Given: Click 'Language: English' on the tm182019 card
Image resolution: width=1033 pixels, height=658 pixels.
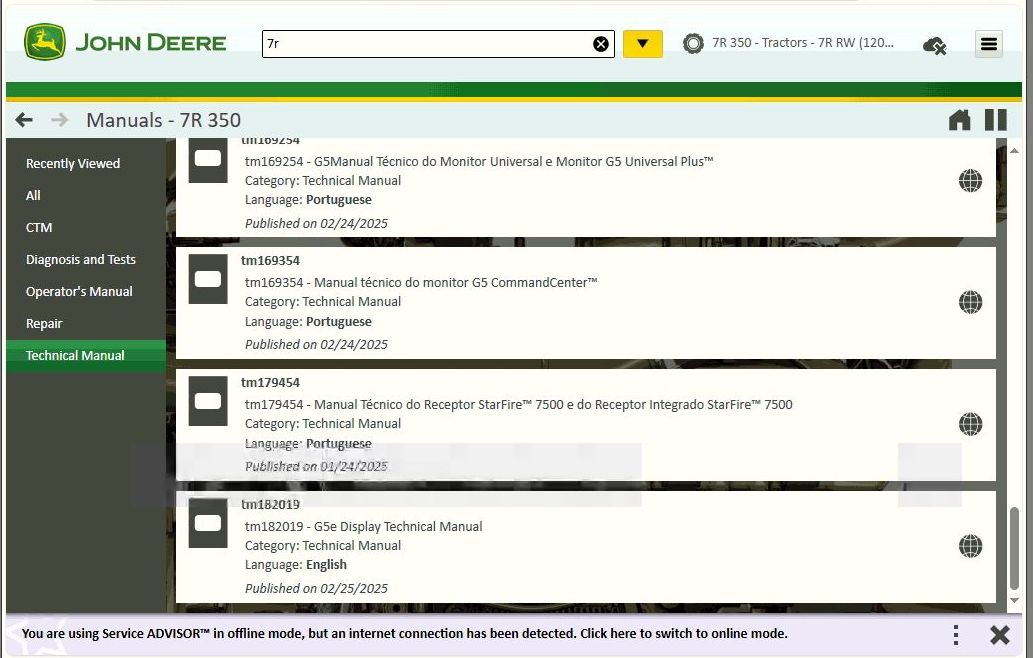Looking at the screenshot, I should (296, 564).
